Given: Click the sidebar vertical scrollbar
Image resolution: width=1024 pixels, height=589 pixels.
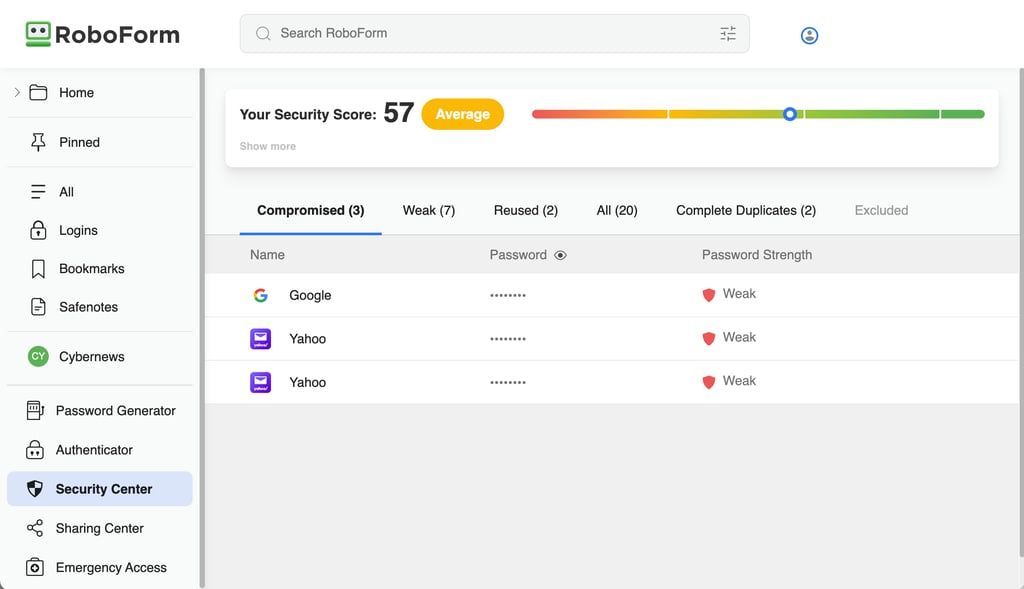Looking at the screenshot, I should click(202, 328).
